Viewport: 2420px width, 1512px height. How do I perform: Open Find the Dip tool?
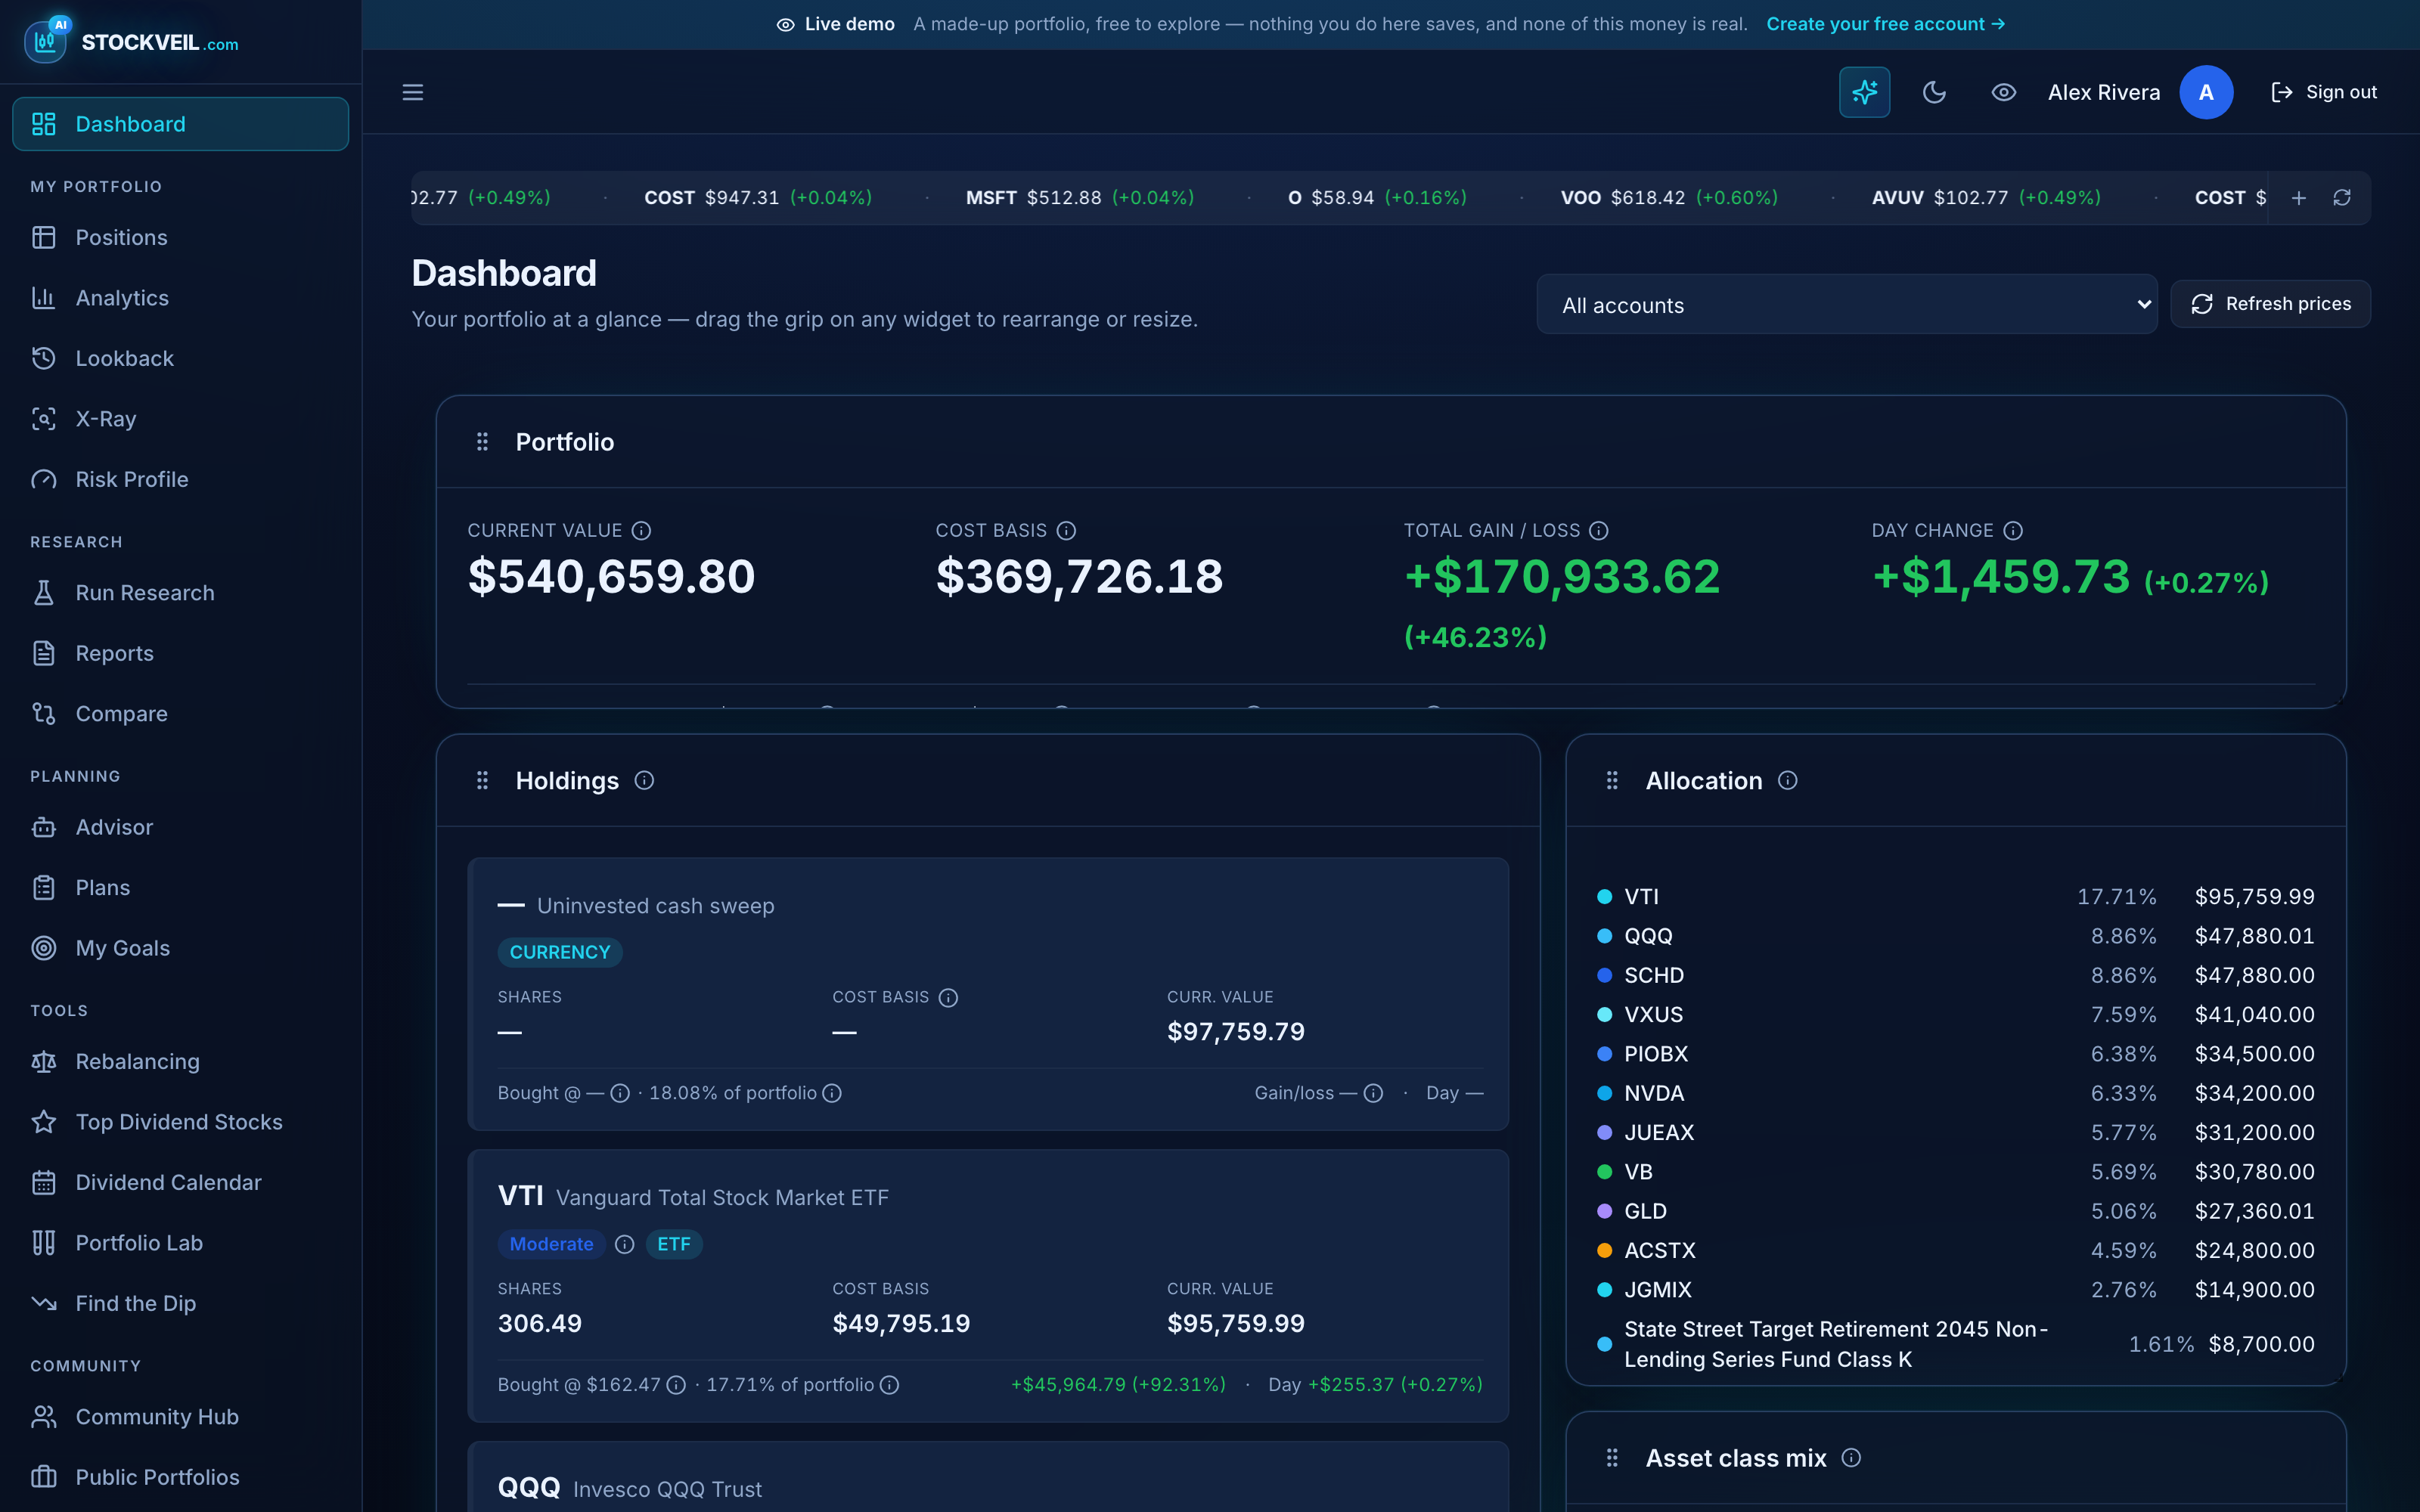point(180,1303)
